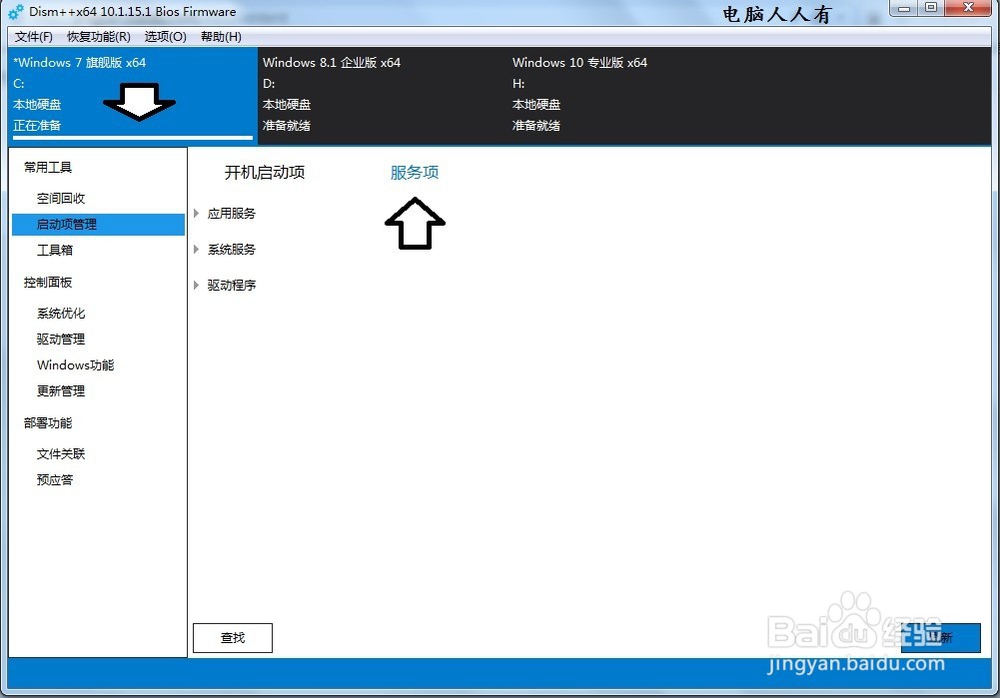
Task: Open 预应答 in the sidebar
Action: coord(55,480)
